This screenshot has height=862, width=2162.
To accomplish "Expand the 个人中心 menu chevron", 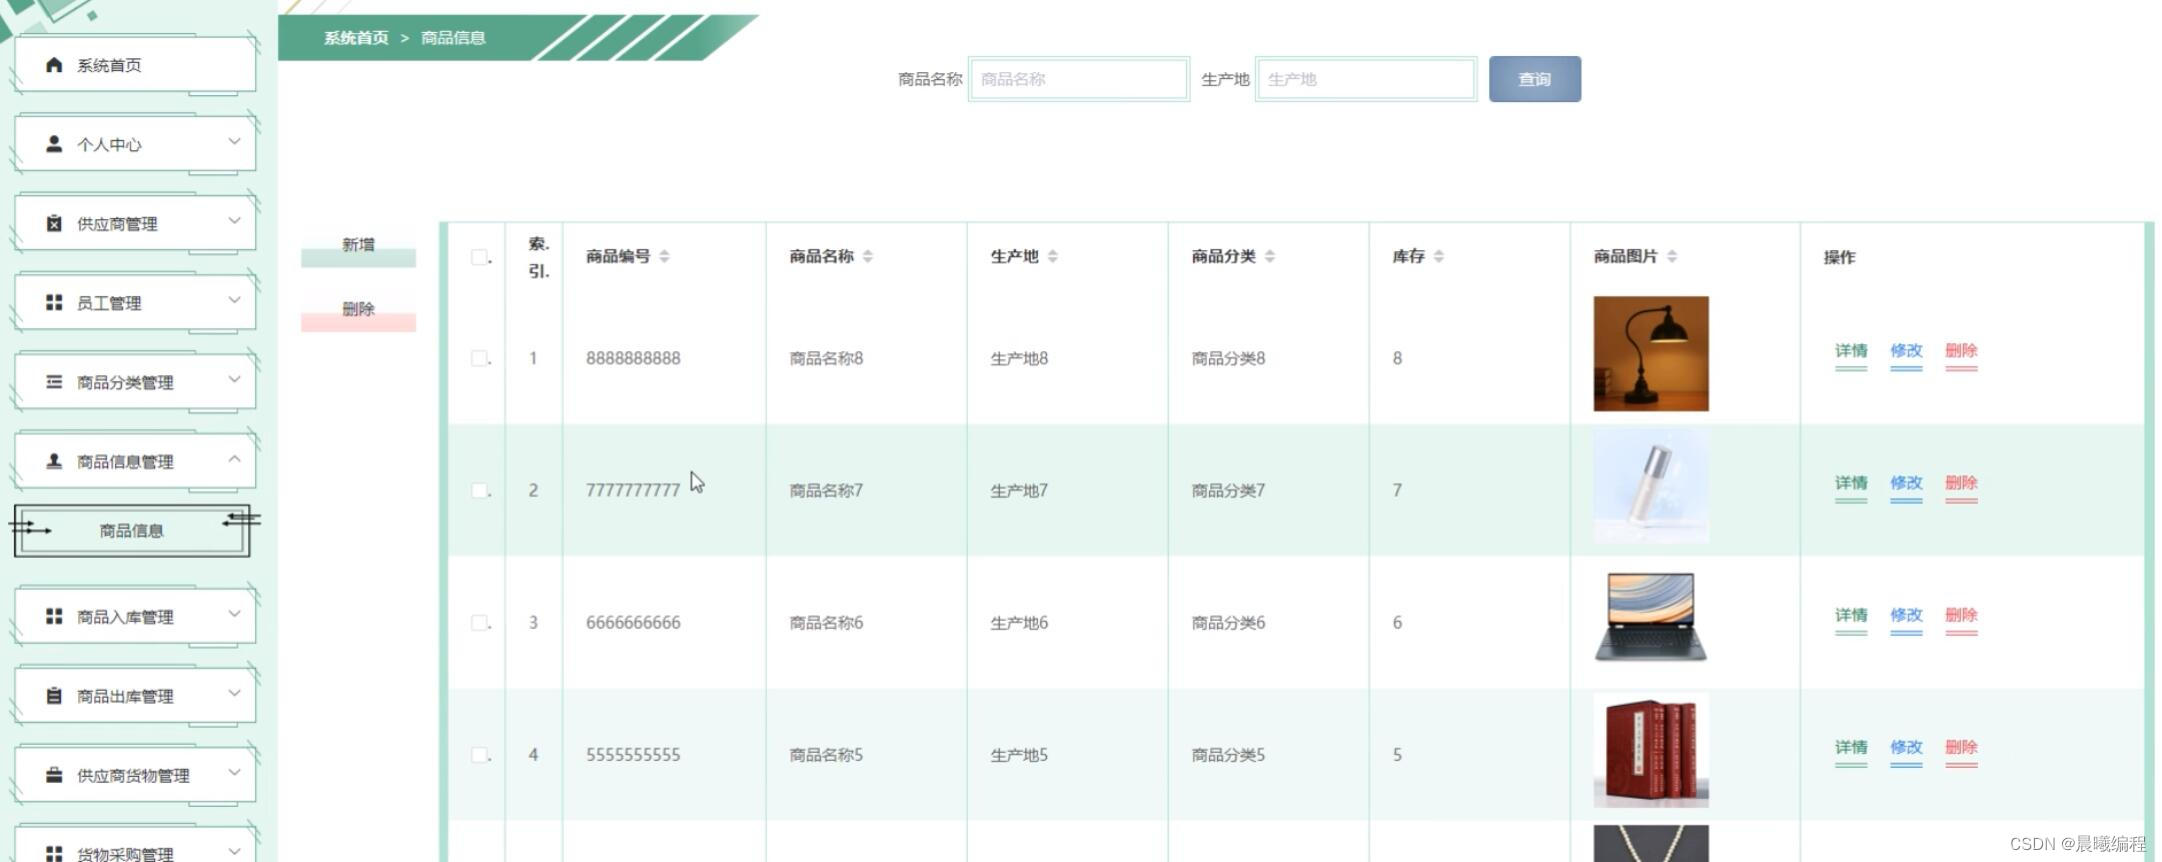I will click(234, 141).
